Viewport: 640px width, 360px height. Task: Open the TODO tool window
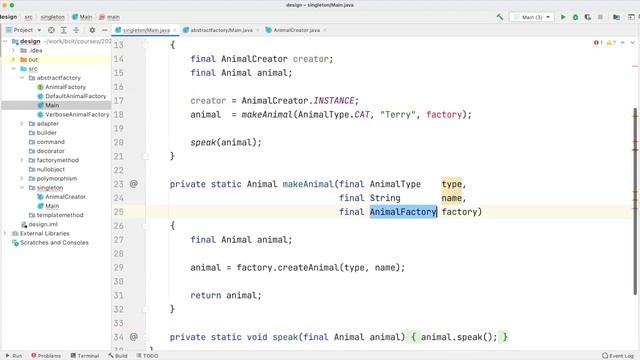pyautogui.click(x=147, y=356)
